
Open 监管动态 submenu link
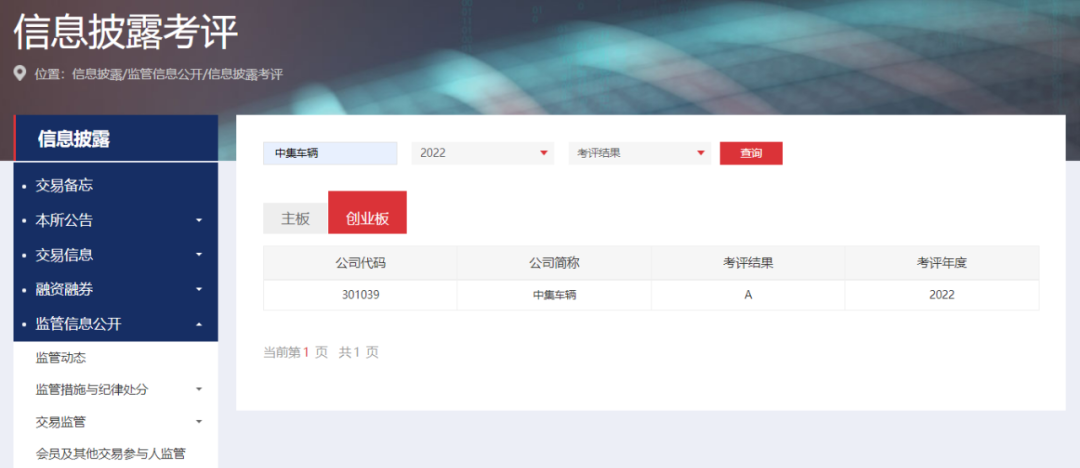[x=61, y=358]
